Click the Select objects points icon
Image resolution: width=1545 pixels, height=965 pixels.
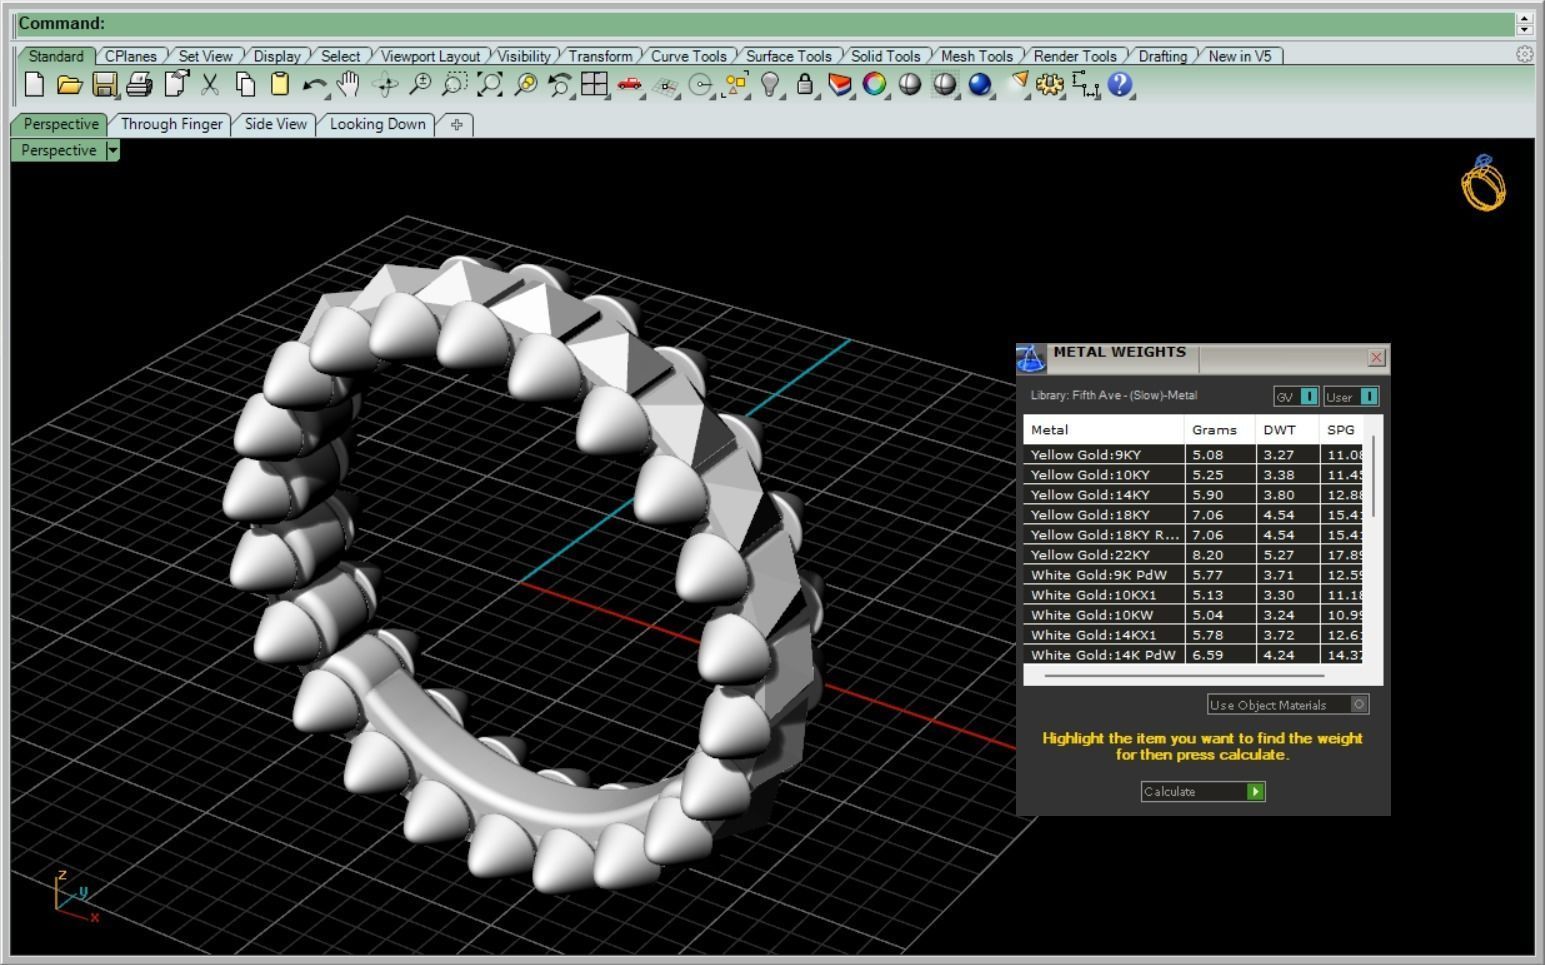[736, 85]
